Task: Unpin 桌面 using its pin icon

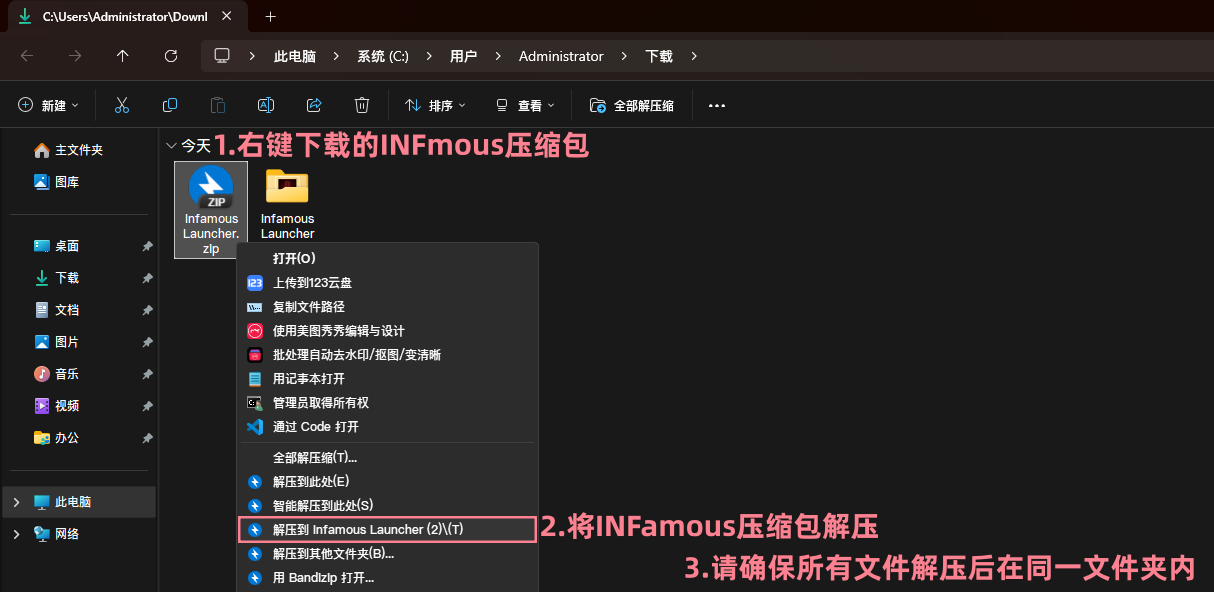Action: point(147,246)
